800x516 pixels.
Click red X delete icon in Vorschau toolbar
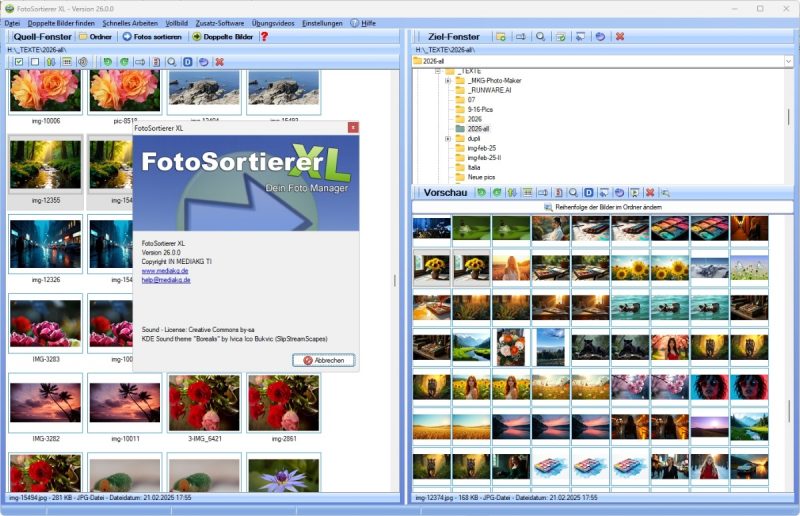[650, 192]
